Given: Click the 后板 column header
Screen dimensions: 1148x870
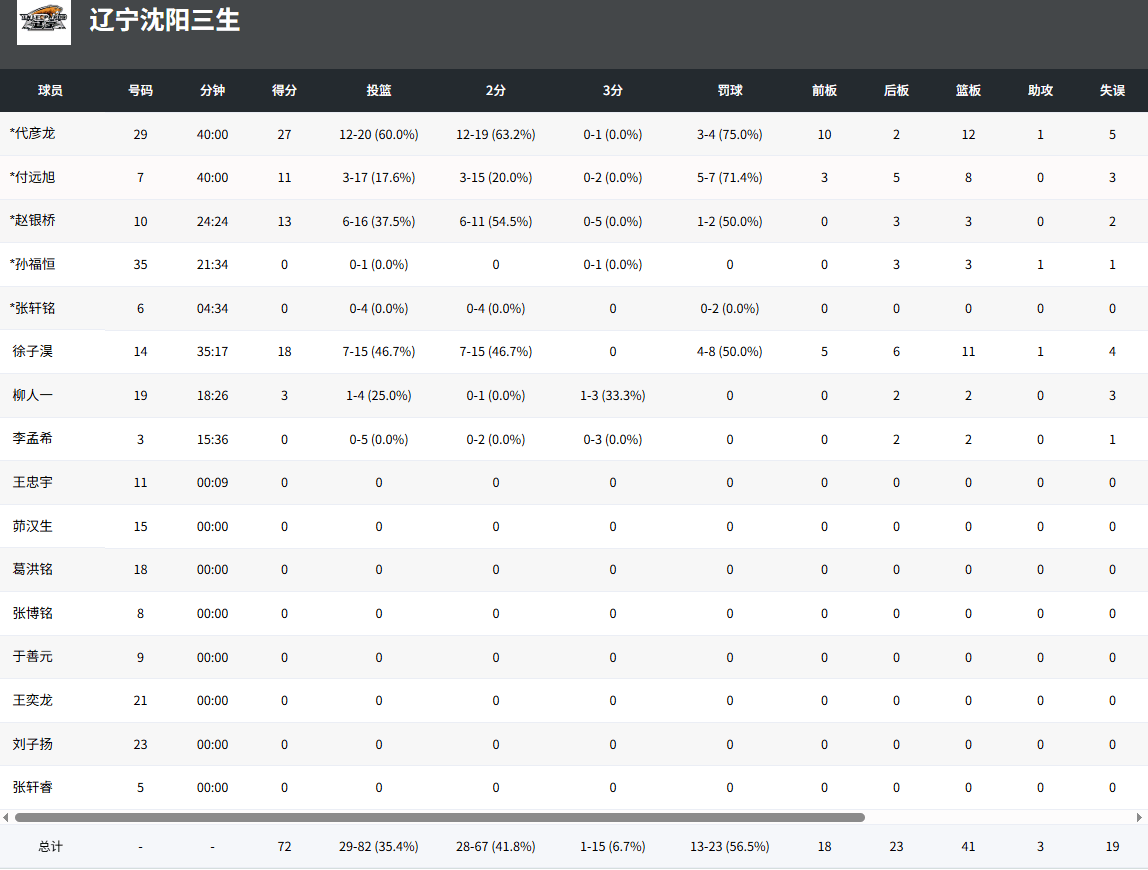Looking at the screenshot, I should tap(896, 90).
